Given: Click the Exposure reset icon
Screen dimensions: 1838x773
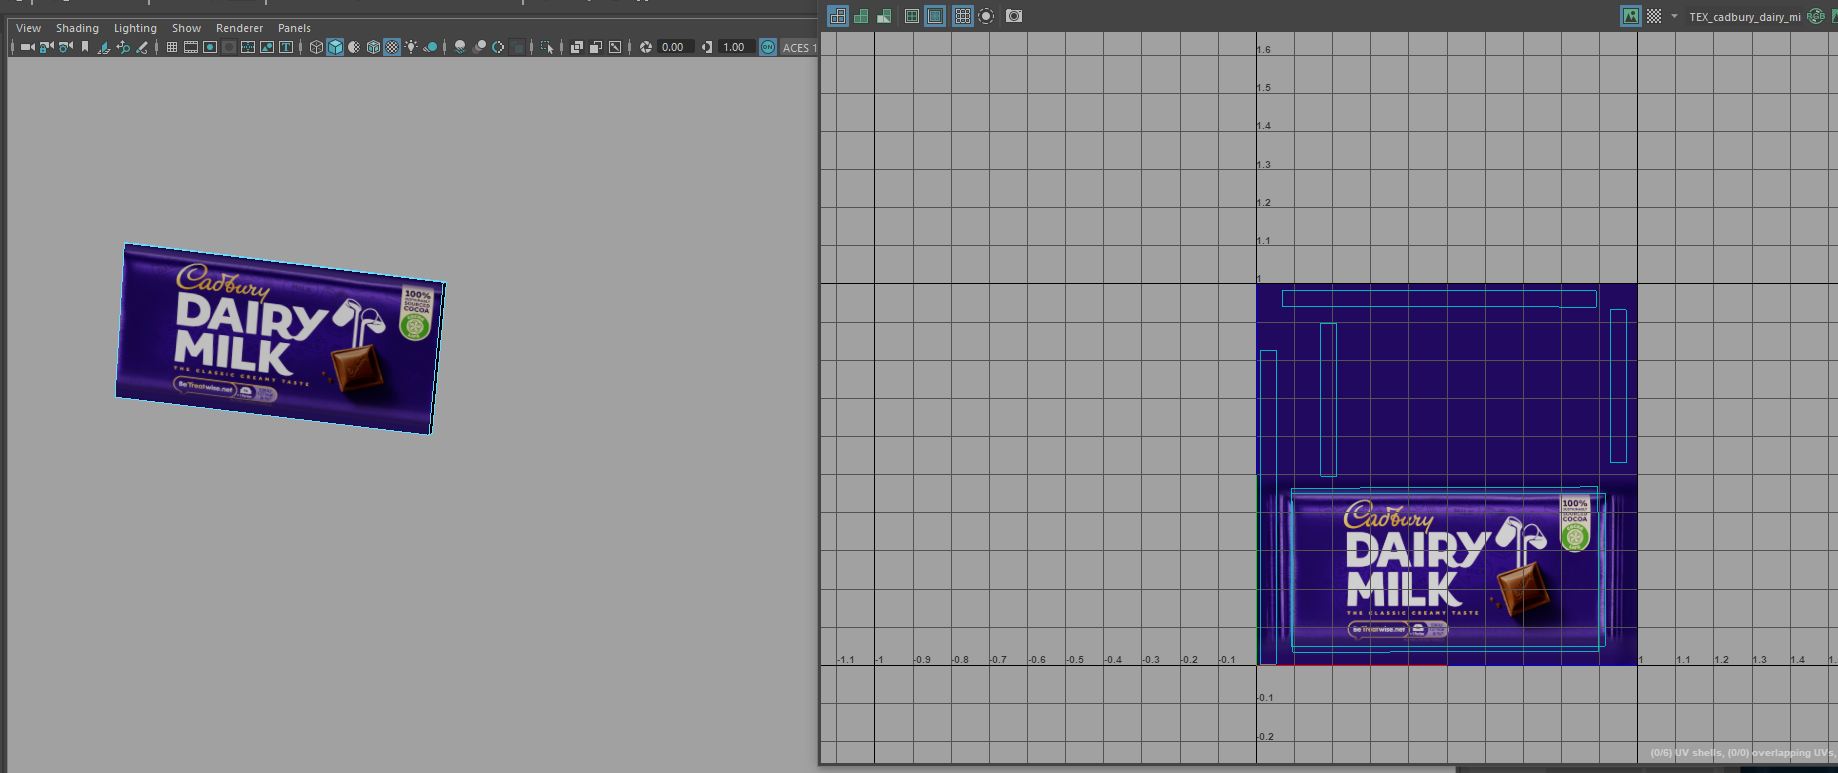Looking at the screenshot, I should click(x=646, y=47).
